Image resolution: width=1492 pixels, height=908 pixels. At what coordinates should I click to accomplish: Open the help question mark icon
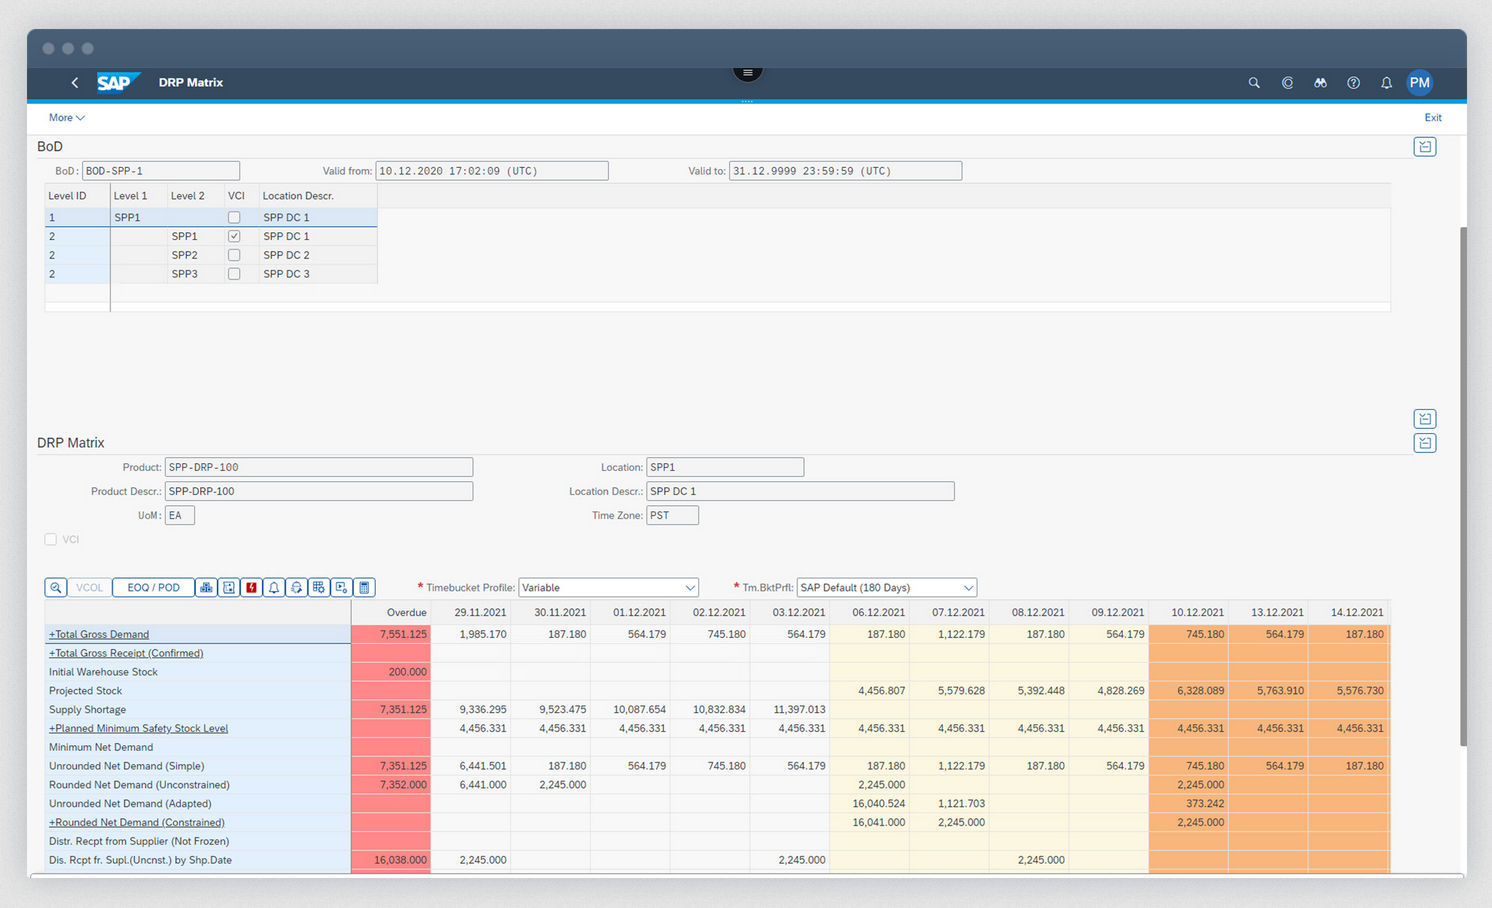coord(1353,83)
